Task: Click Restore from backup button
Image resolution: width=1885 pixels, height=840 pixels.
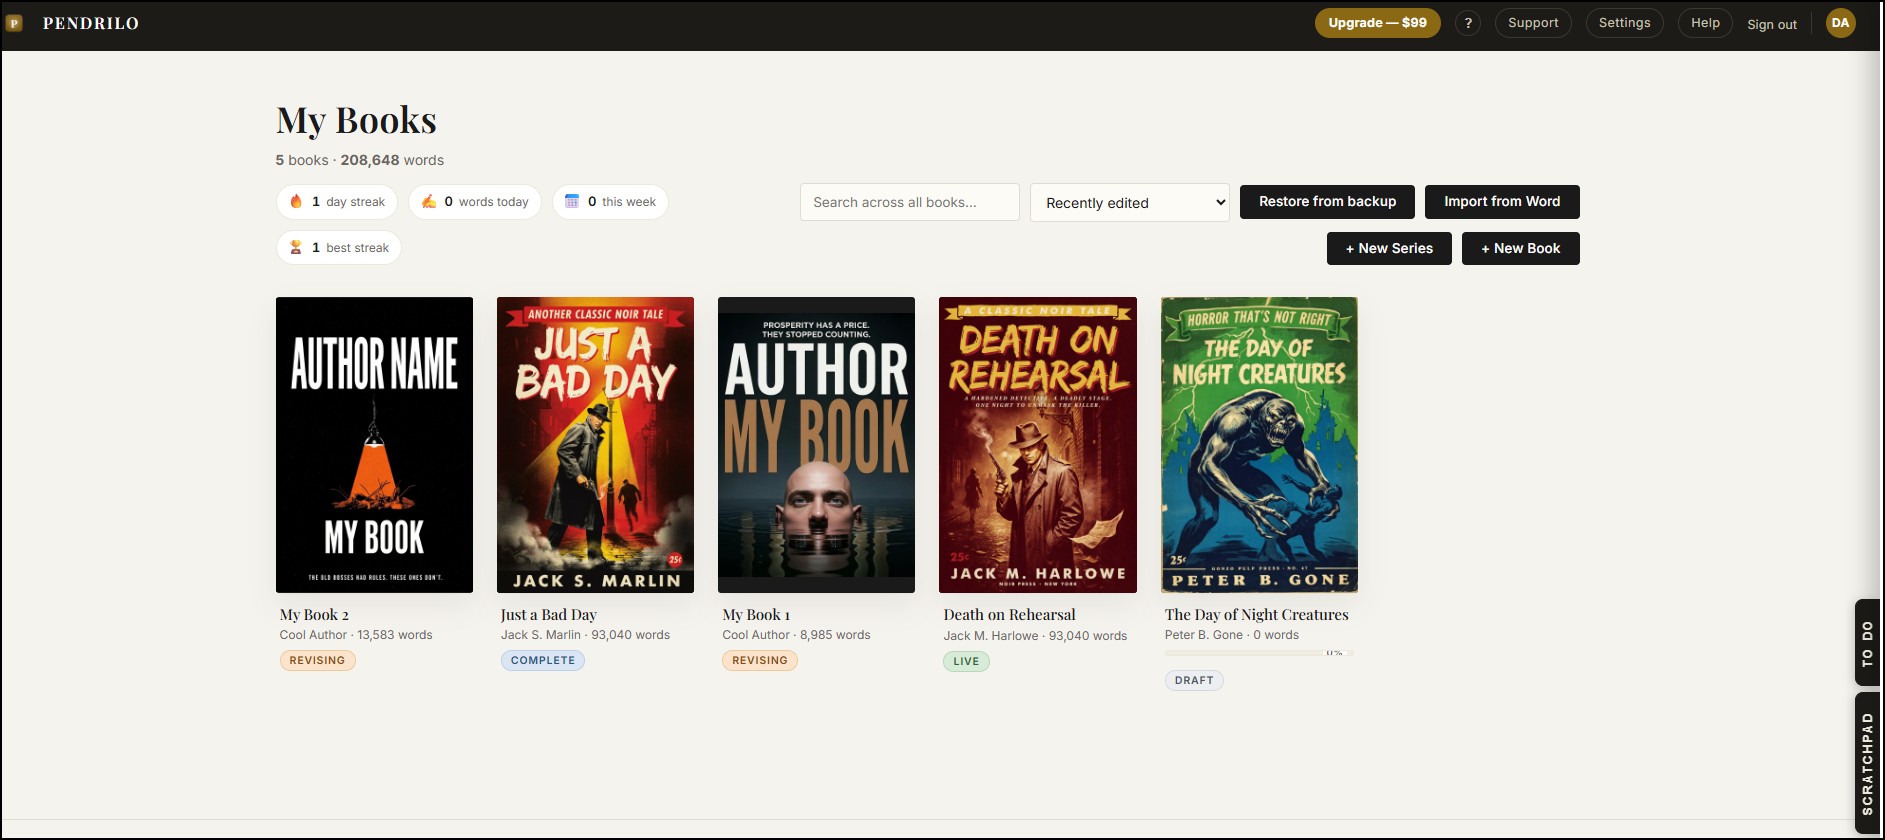Action: click(1327, 202)
